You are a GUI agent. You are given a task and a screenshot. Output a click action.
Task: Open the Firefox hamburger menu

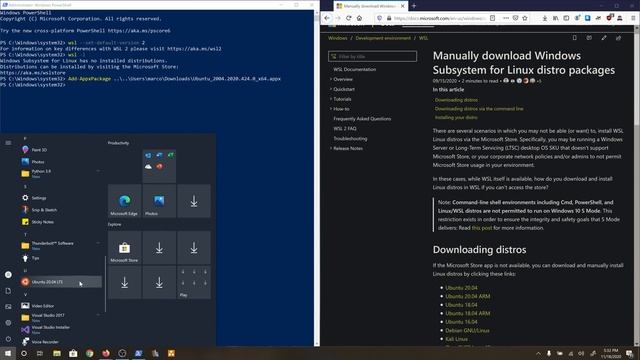click(x=633, y=18)
